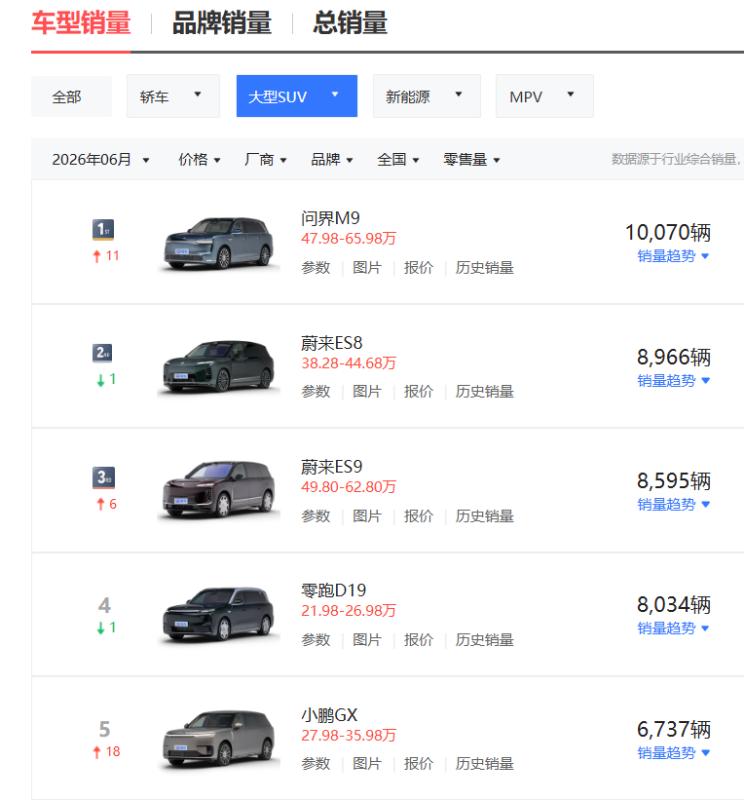The width and height of the screenshot is (744, 800).
Task: Click the 8,595辆 sales figure
Action: [674, 481]
